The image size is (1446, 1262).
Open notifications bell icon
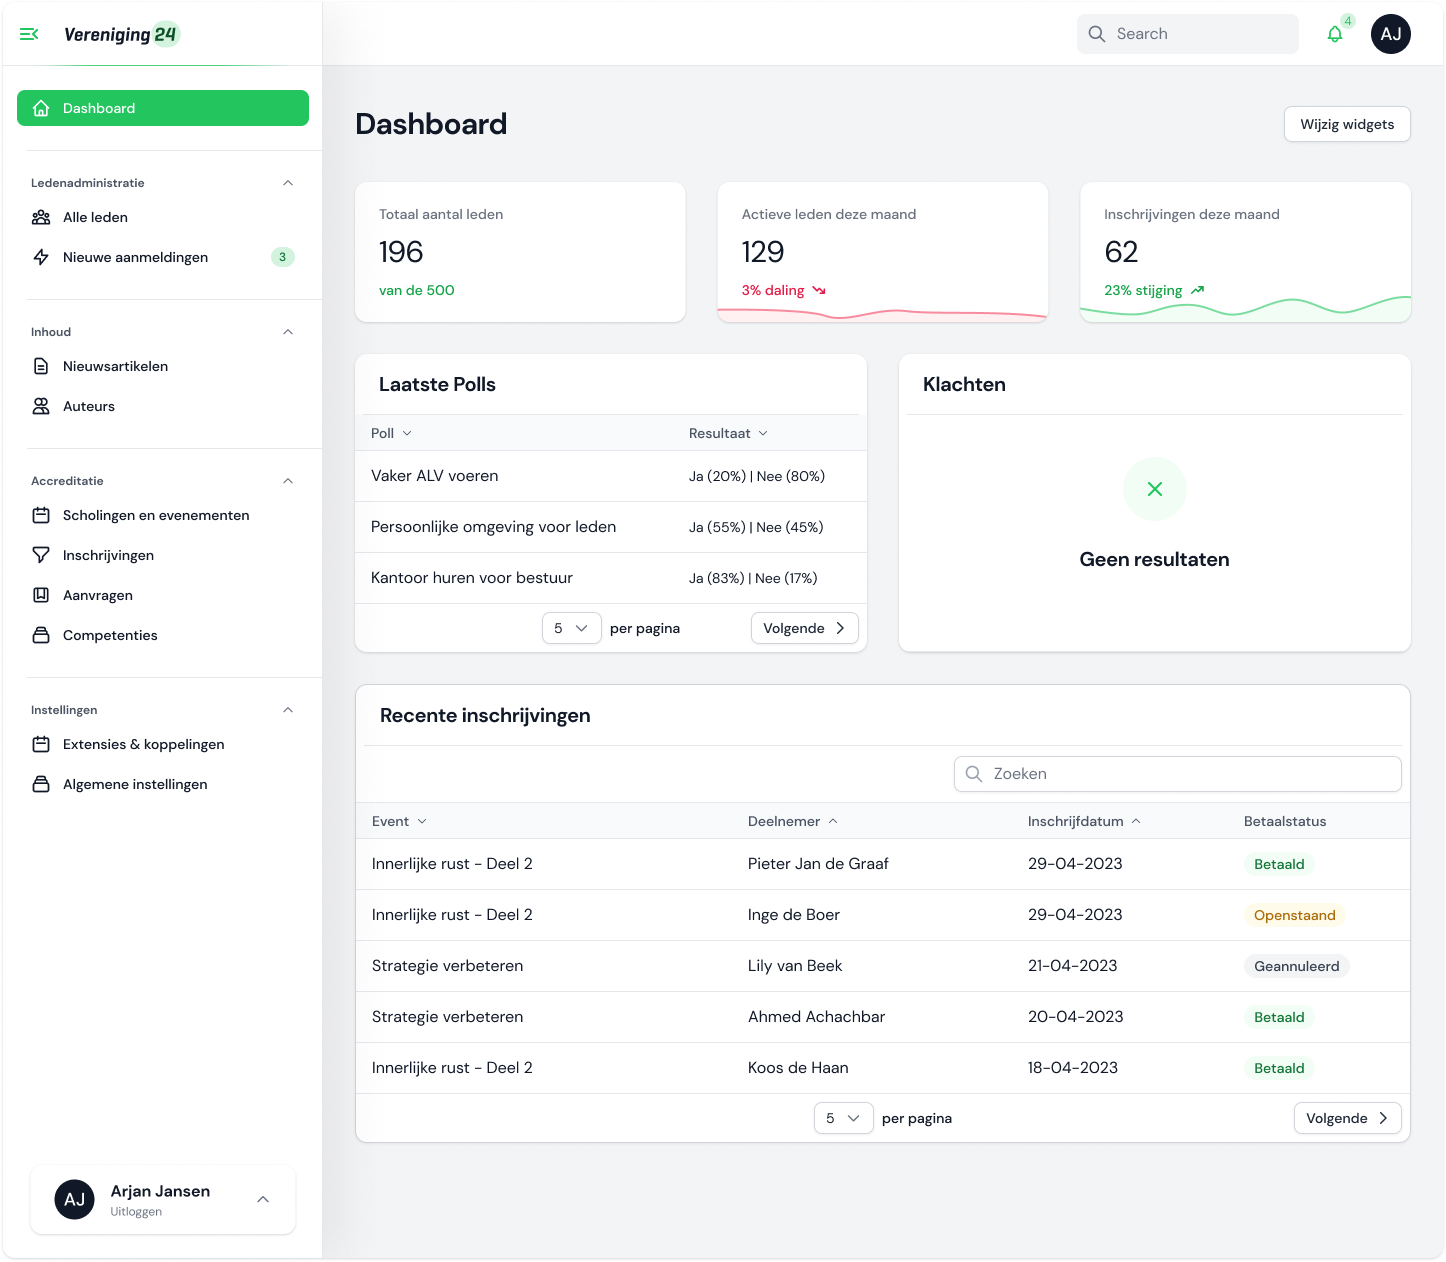point(1335,34)
